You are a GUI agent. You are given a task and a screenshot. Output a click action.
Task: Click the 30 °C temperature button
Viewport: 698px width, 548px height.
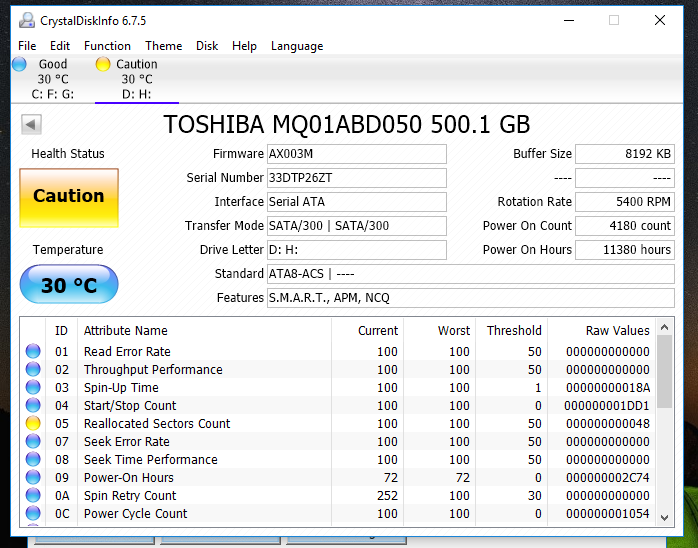click(x=69, y=284)
